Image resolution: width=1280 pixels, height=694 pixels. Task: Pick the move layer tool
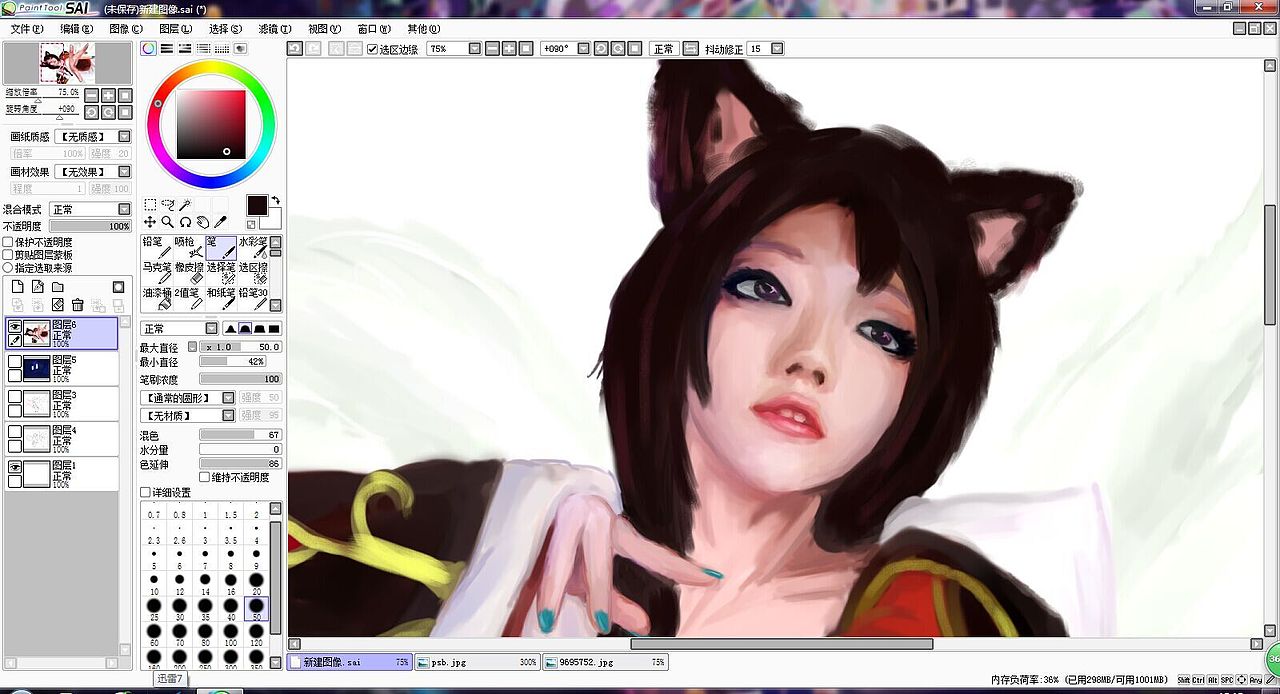tap(150, 222)
